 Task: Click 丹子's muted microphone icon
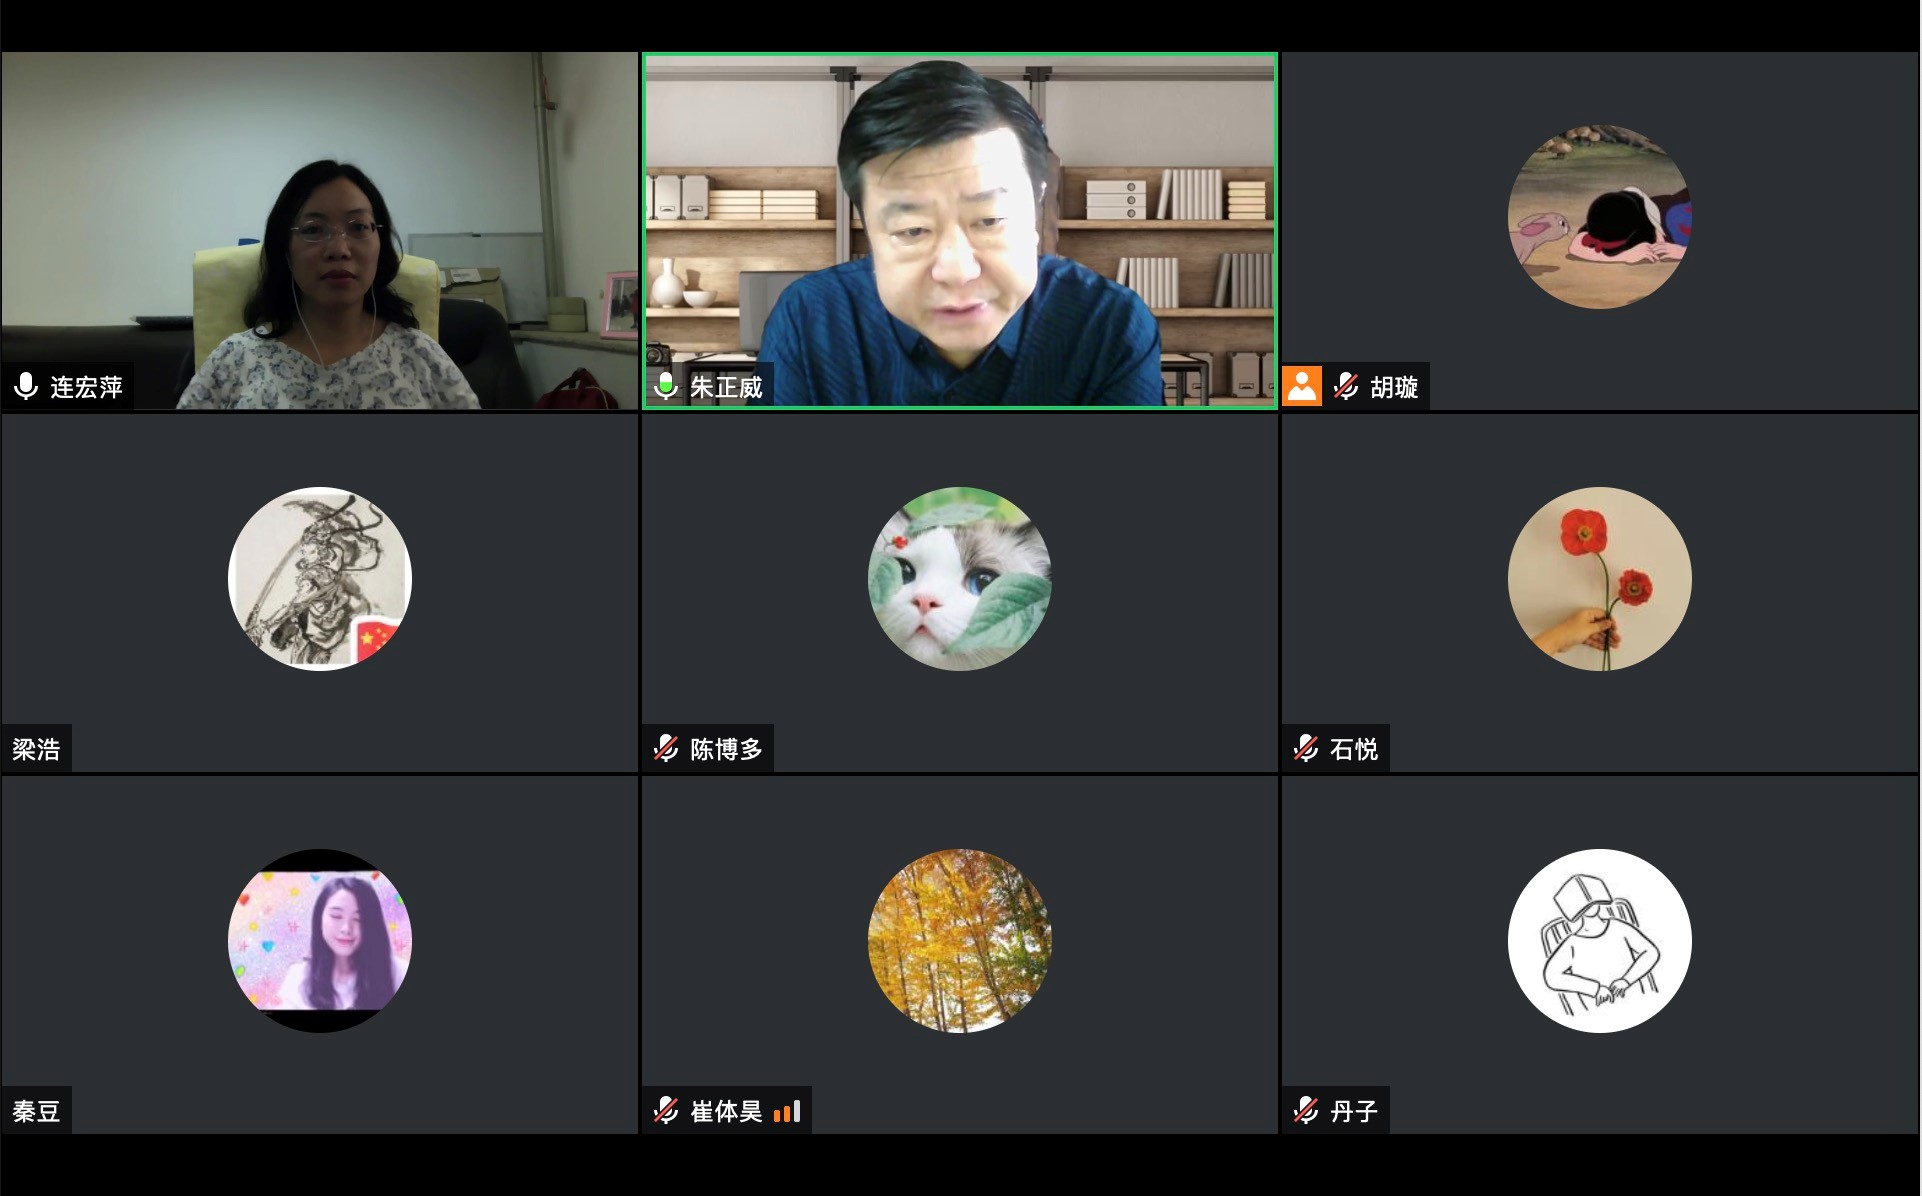(x=1306, y=1110)
